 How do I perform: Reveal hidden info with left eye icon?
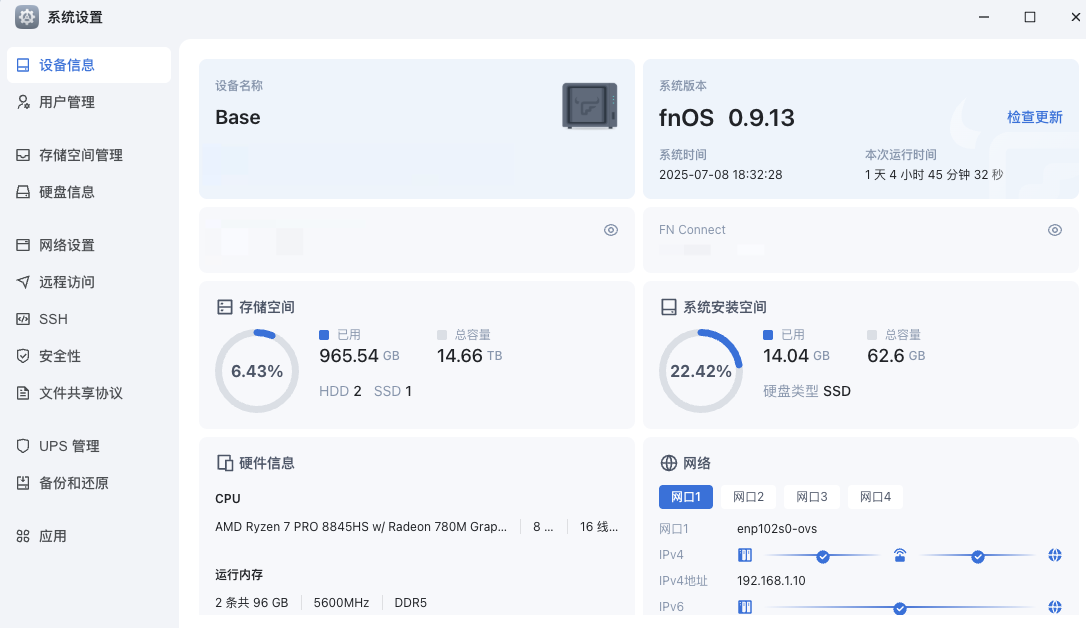611,230
